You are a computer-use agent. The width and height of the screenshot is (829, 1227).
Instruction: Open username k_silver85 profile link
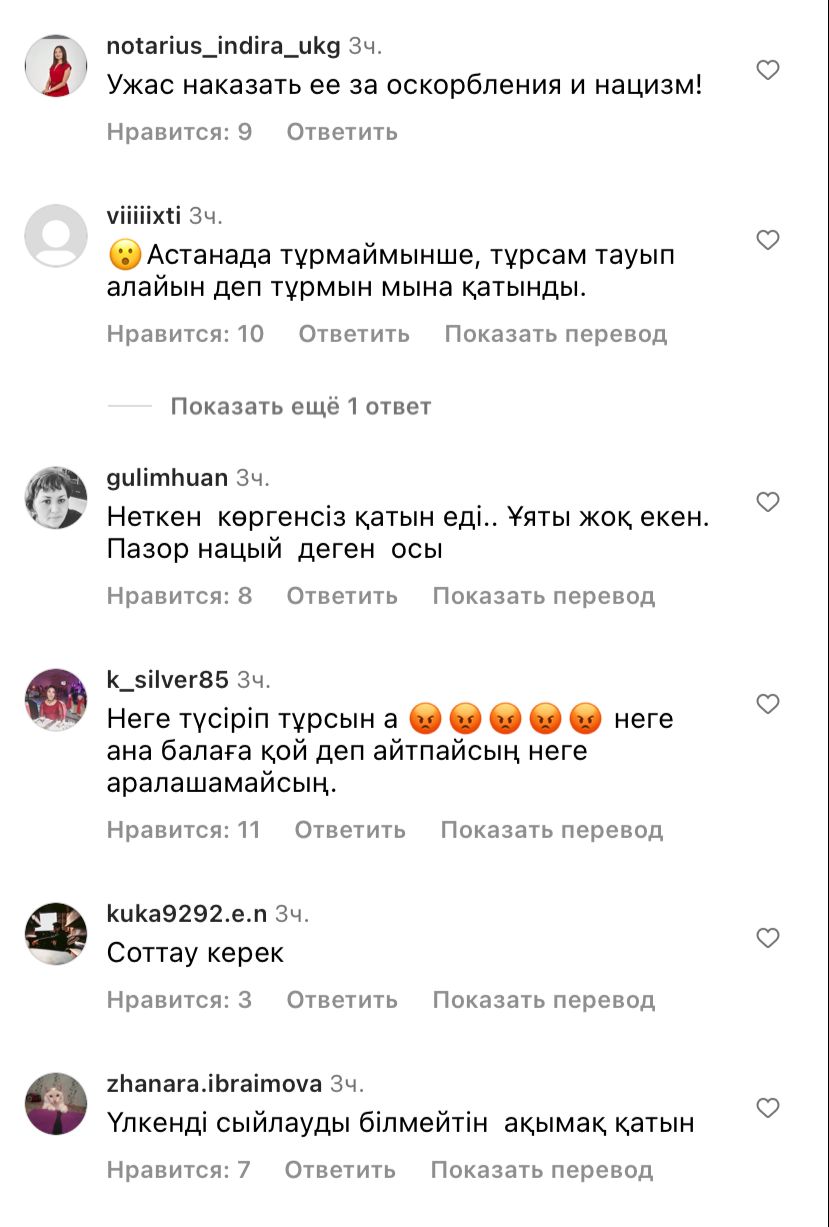(168, 680)
